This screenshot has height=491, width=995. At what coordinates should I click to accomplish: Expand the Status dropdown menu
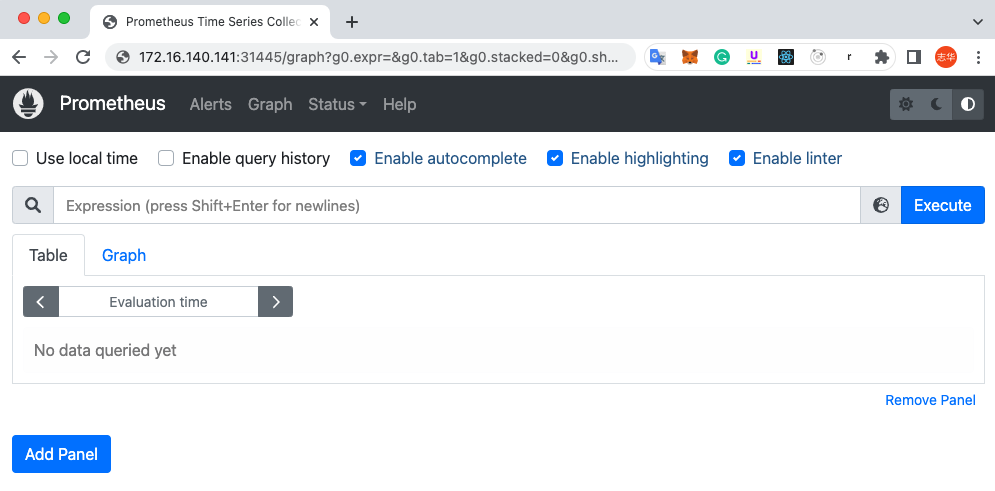tap(337, 104)
